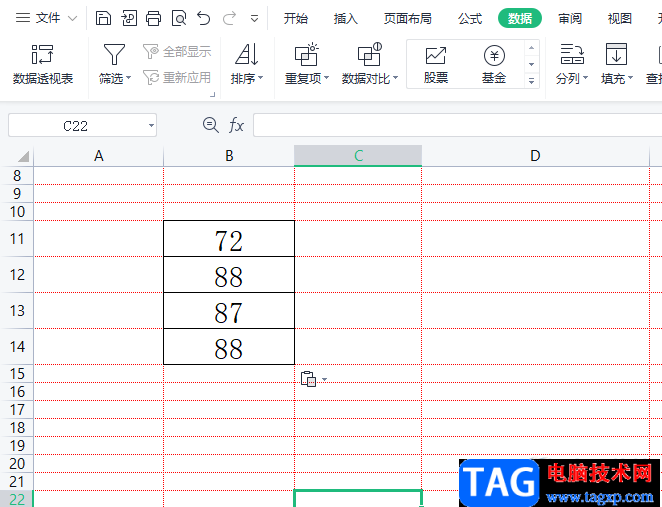Select row 11 header
662x507 pixels.
(17, 239)
